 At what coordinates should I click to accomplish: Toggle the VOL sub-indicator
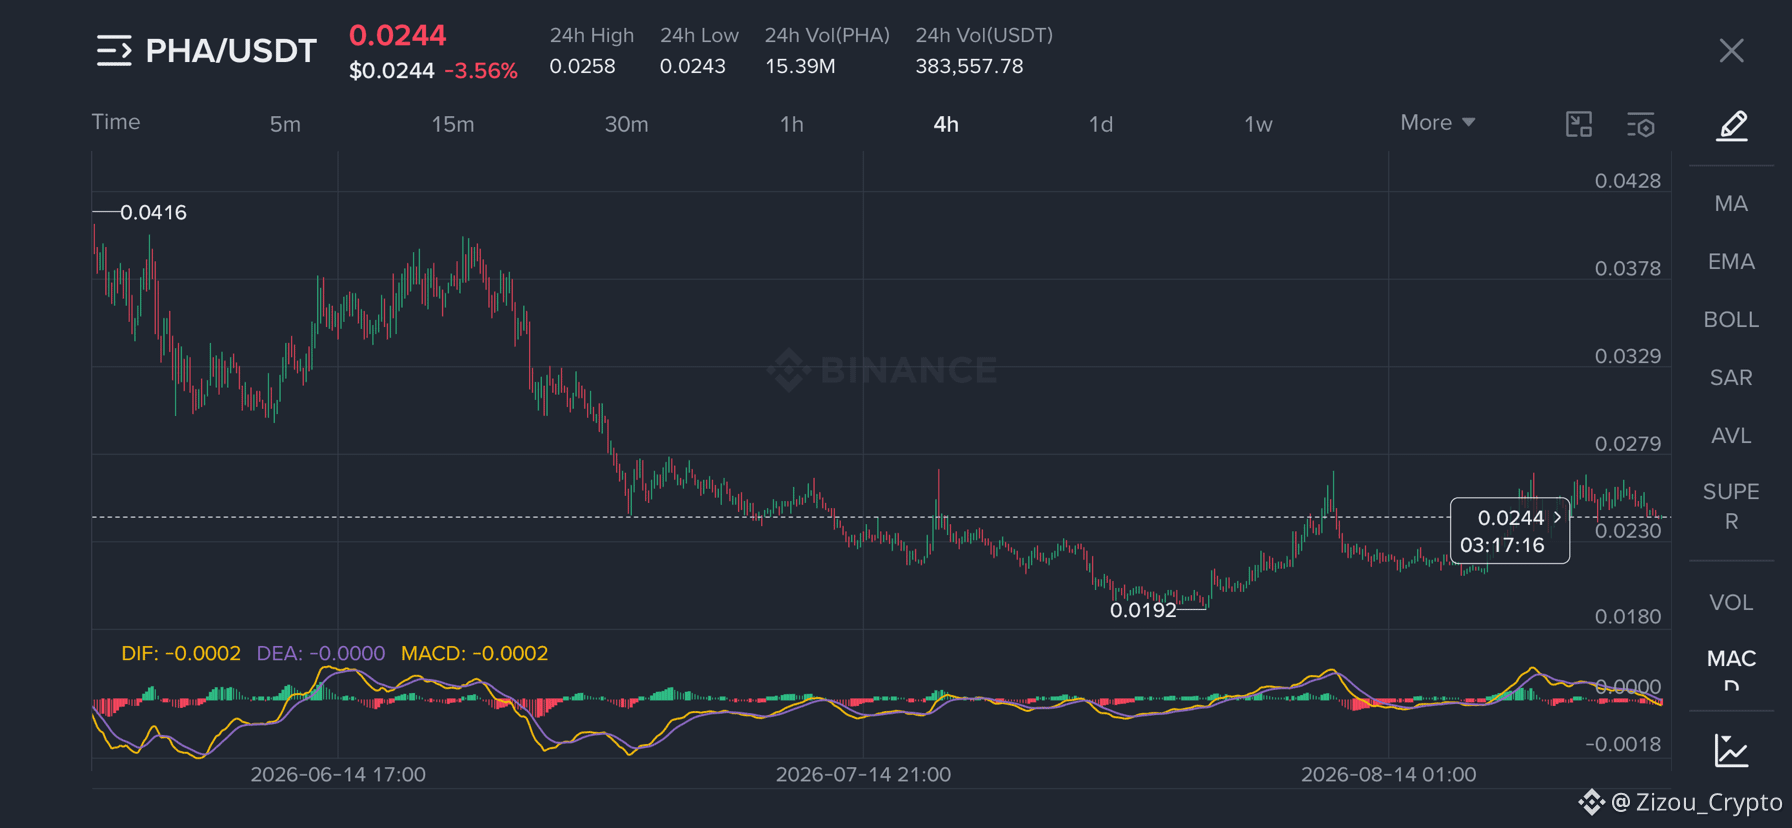point(1731,603)
